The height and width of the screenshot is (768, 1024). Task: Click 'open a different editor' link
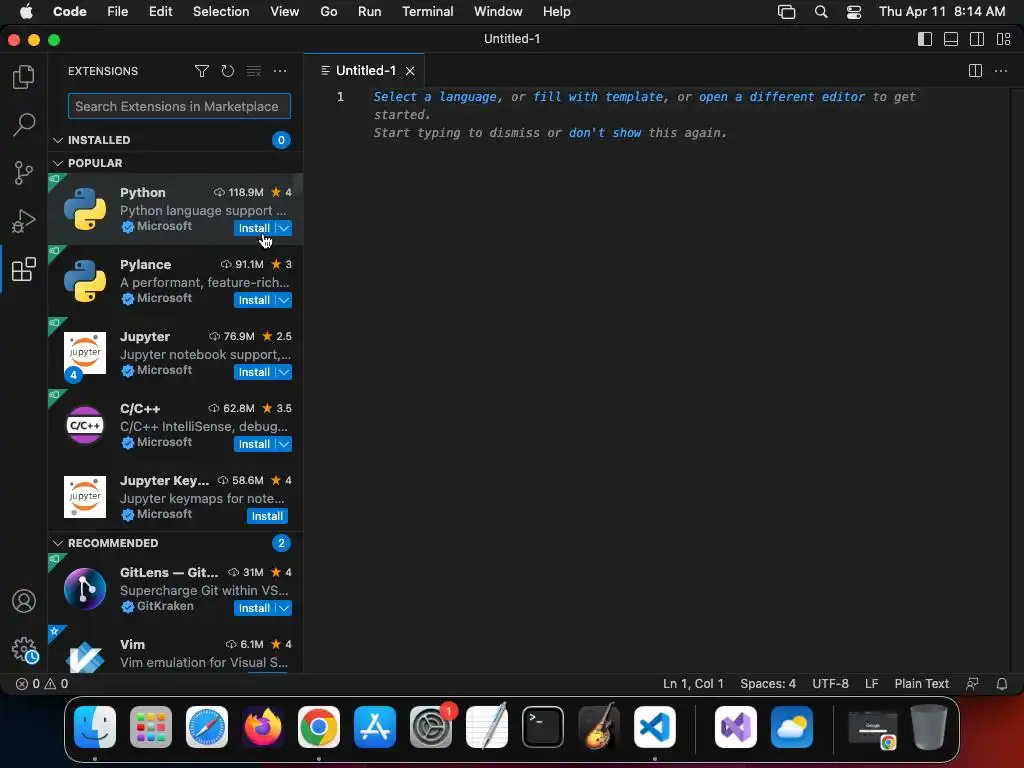point(782,97)
